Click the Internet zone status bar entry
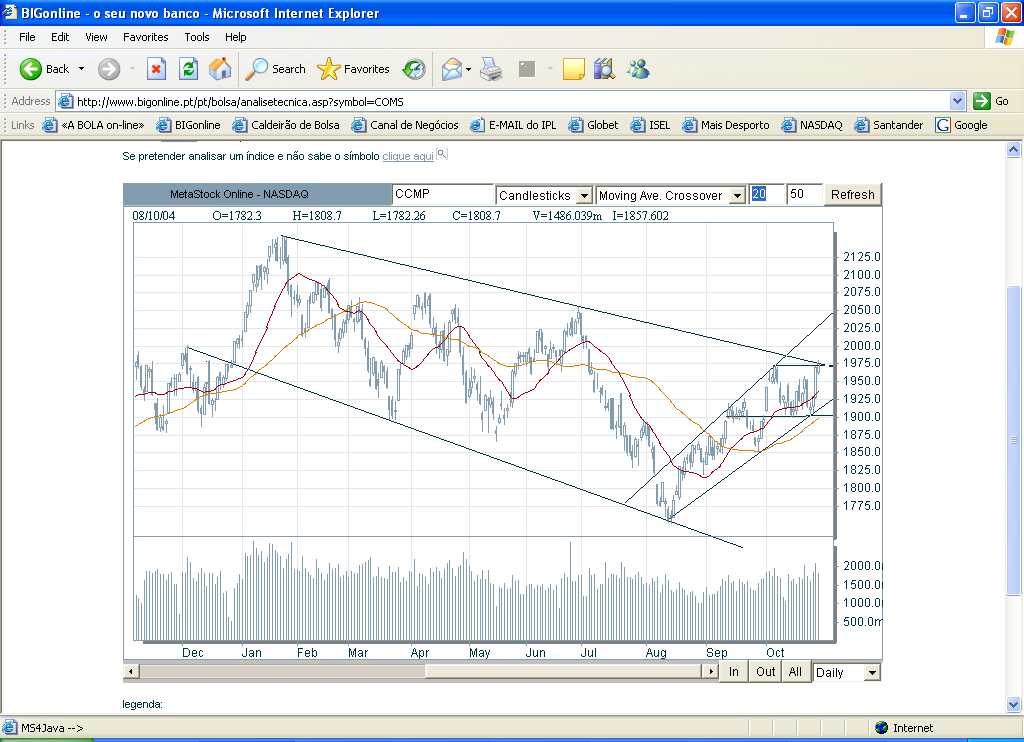The image size is (1024, 742). pyautogui.click(x=904, y=728)
